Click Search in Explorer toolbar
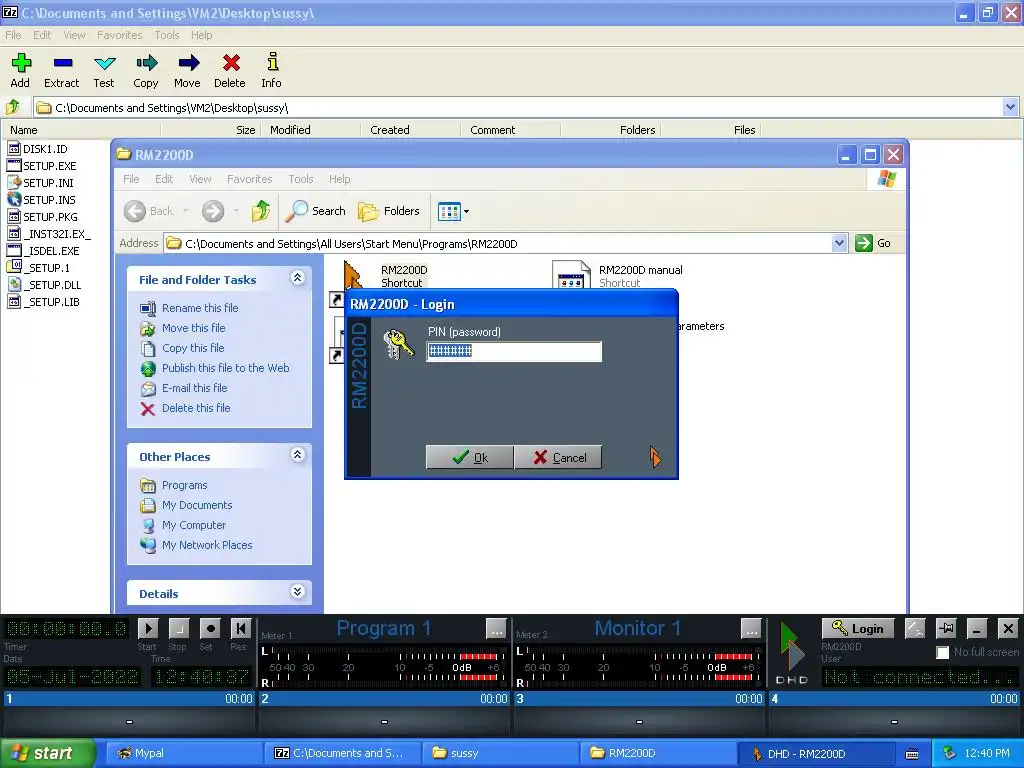Screen dimensions: 1024x768 (316, 211)
